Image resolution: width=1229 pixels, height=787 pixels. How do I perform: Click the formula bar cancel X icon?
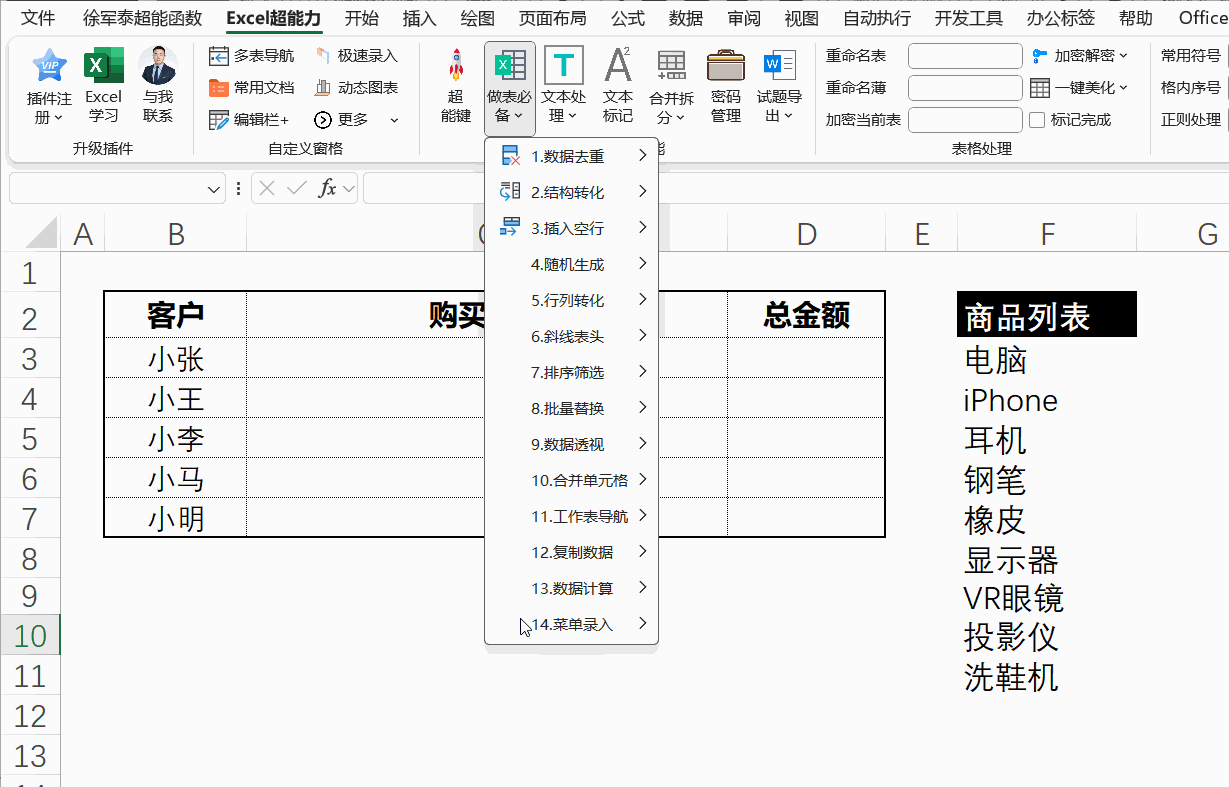(x=267, y=188)
